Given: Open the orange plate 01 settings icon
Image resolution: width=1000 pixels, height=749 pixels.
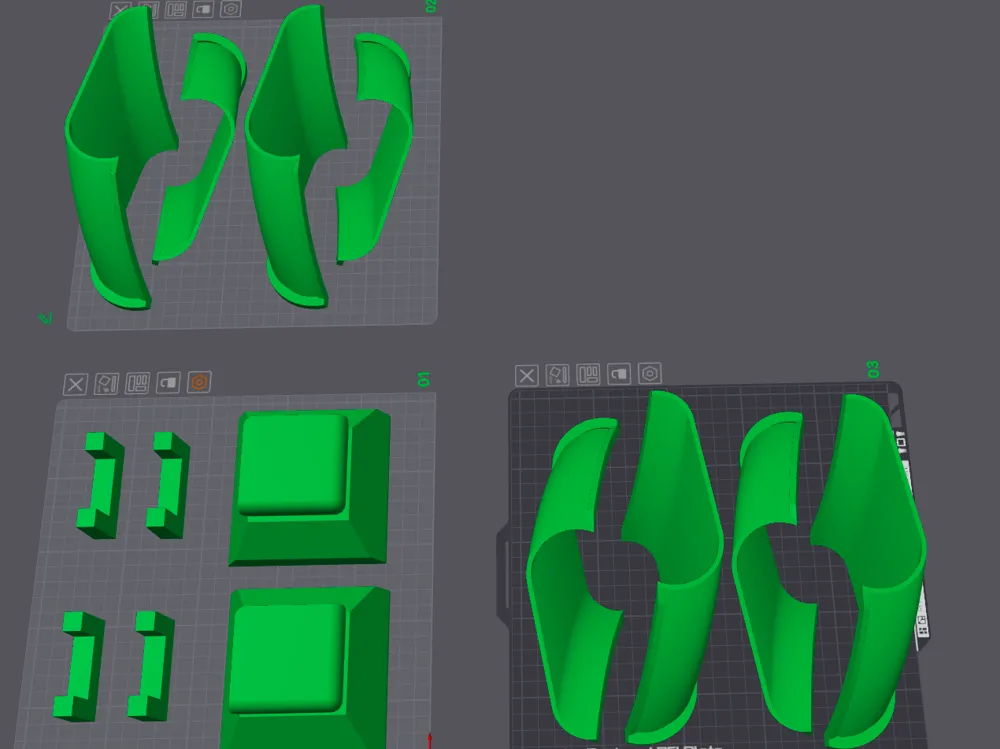Looking at the screenshot, I should (x=199, y=382).
